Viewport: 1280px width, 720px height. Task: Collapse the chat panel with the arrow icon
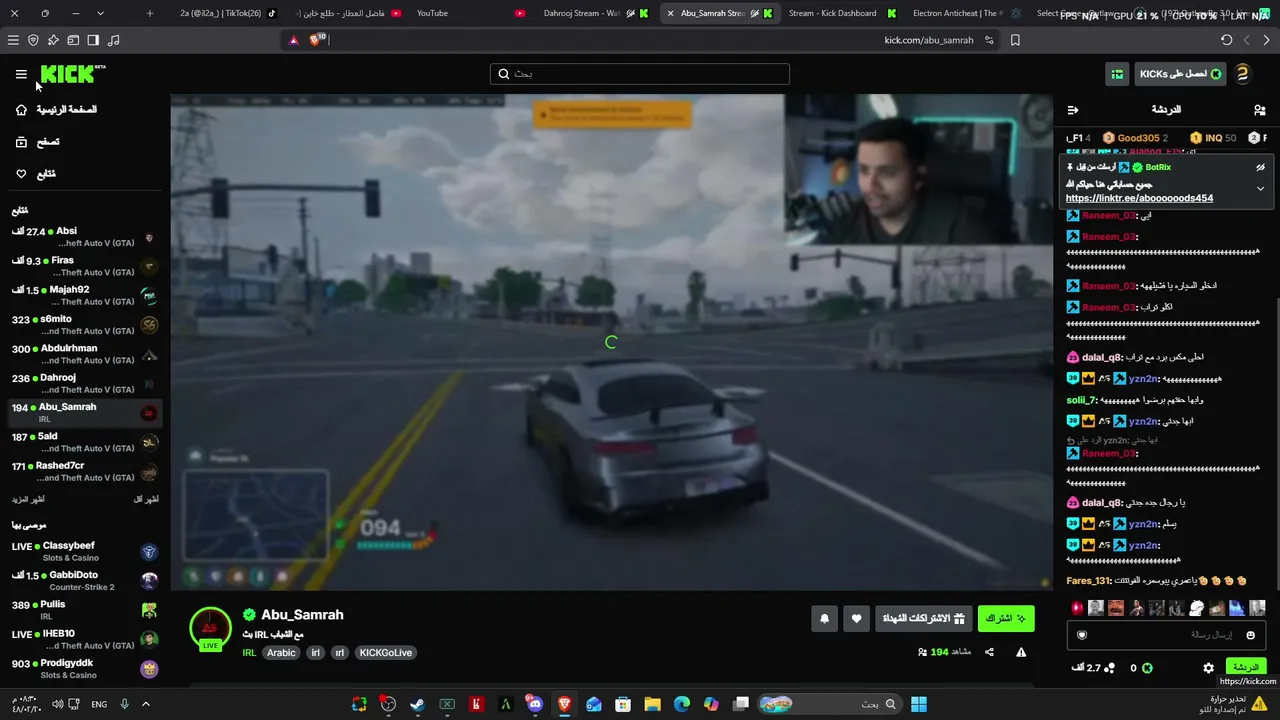tap(1073, 110)
